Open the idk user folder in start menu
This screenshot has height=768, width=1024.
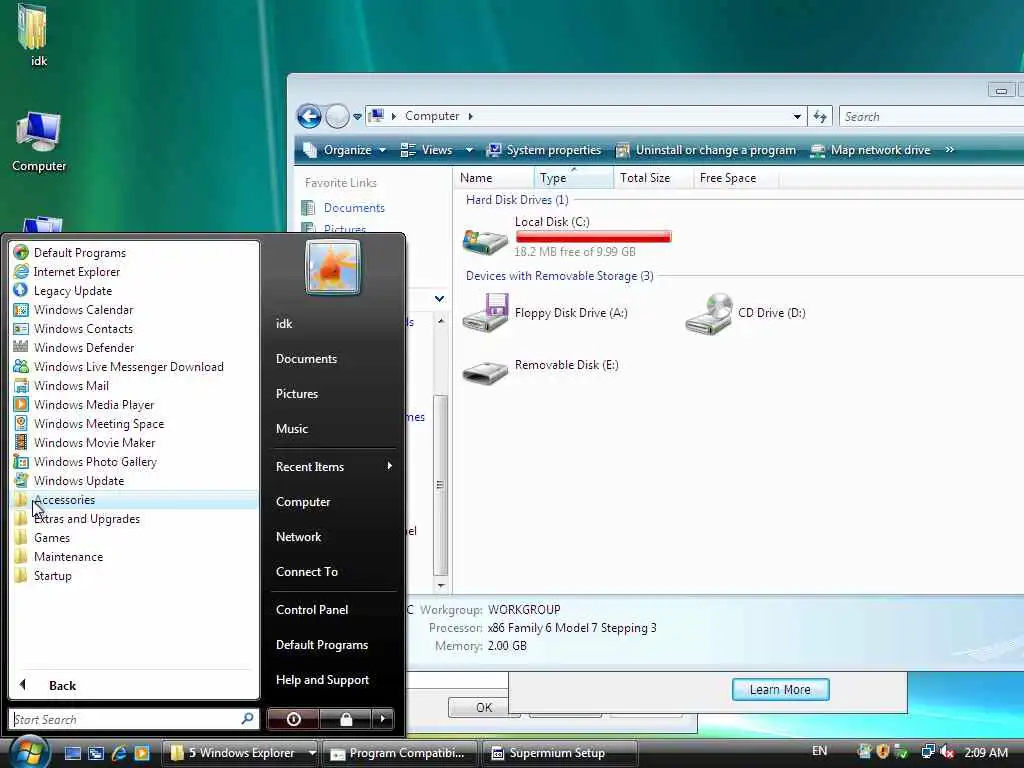[x=284, y=323]
